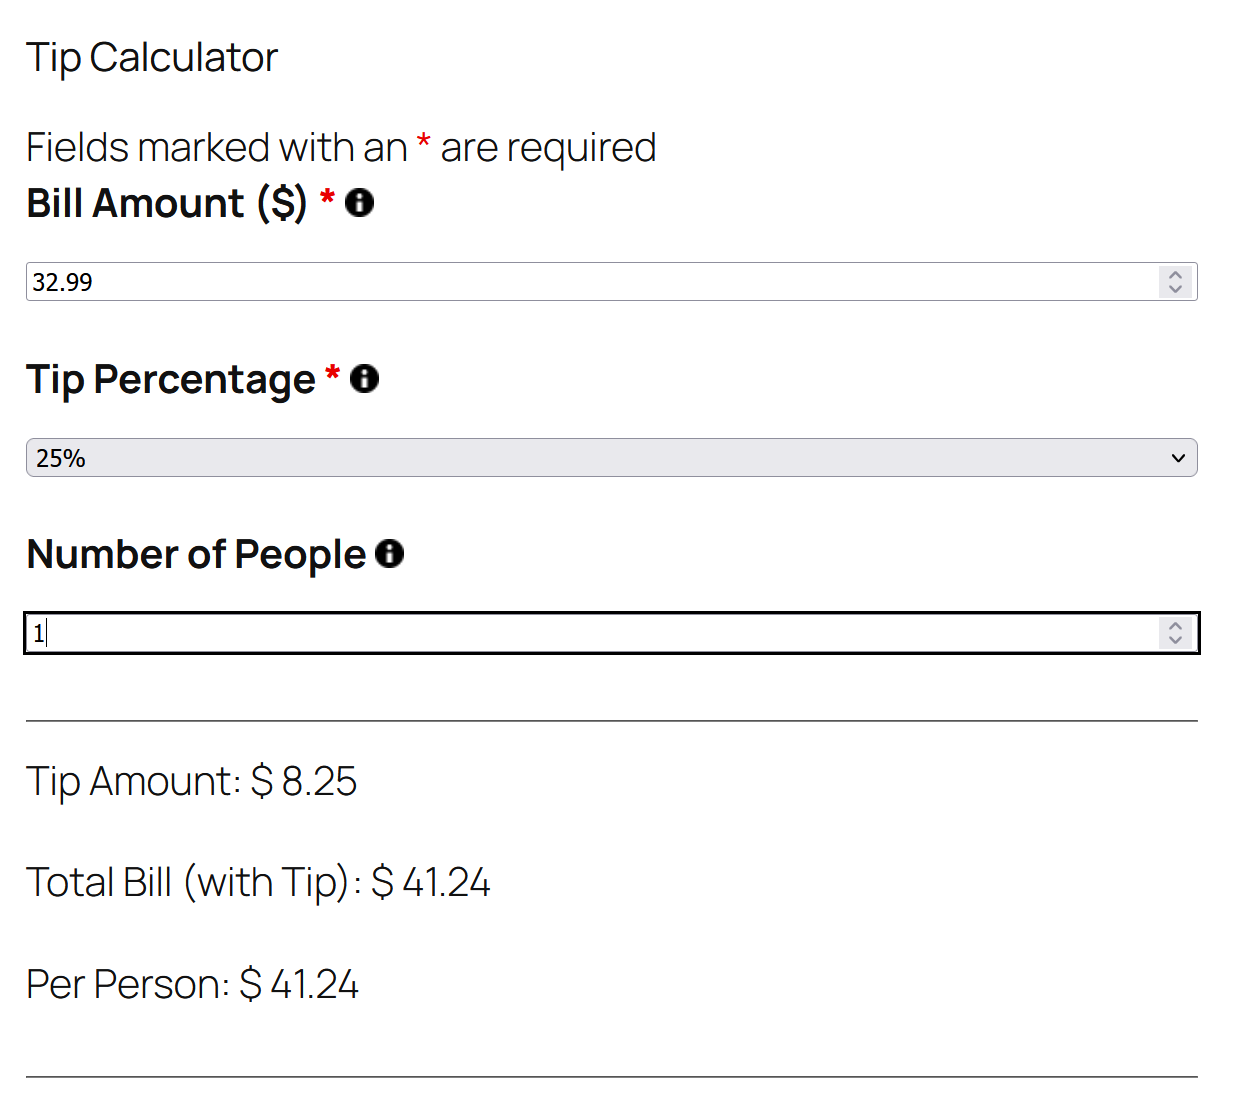Increment Number of People using up arrow
The width and height of the screenshot is (1252, 1102).
[1175, 625]
